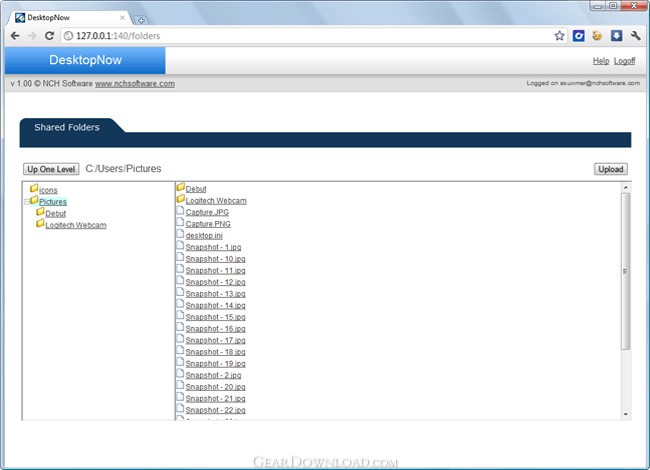Open Logitech Webcam in the file list

coord(216,201)
